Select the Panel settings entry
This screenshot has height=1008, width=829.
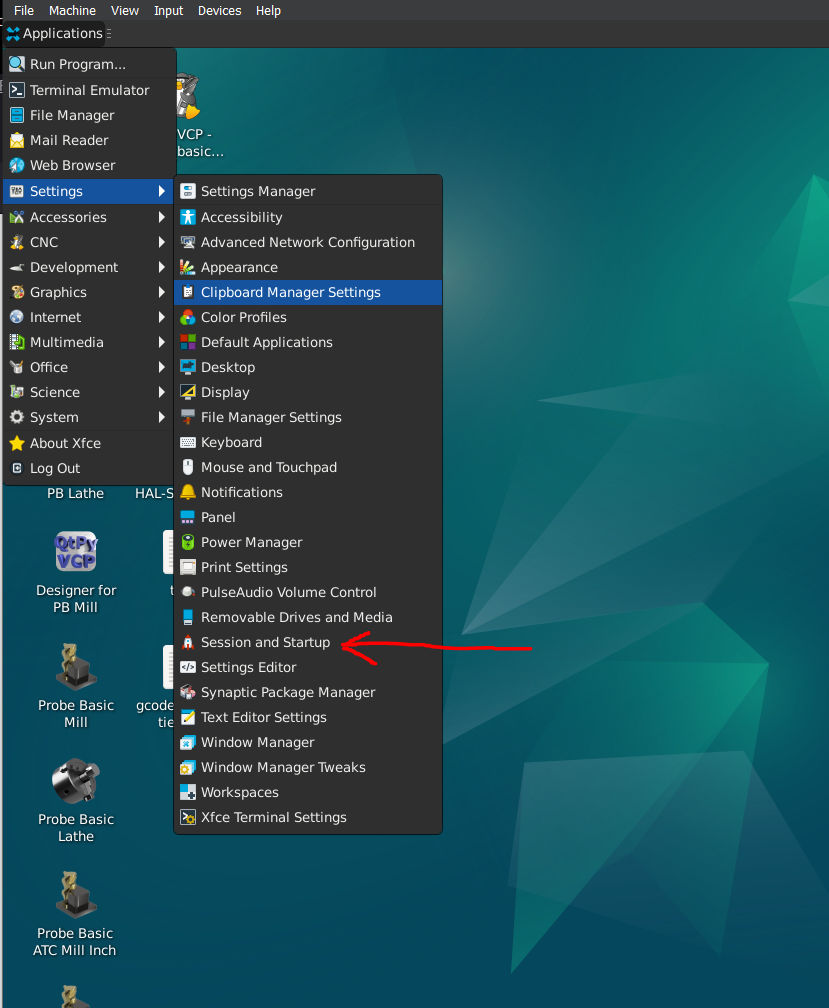pyautogui.click(x=308, y=518)
